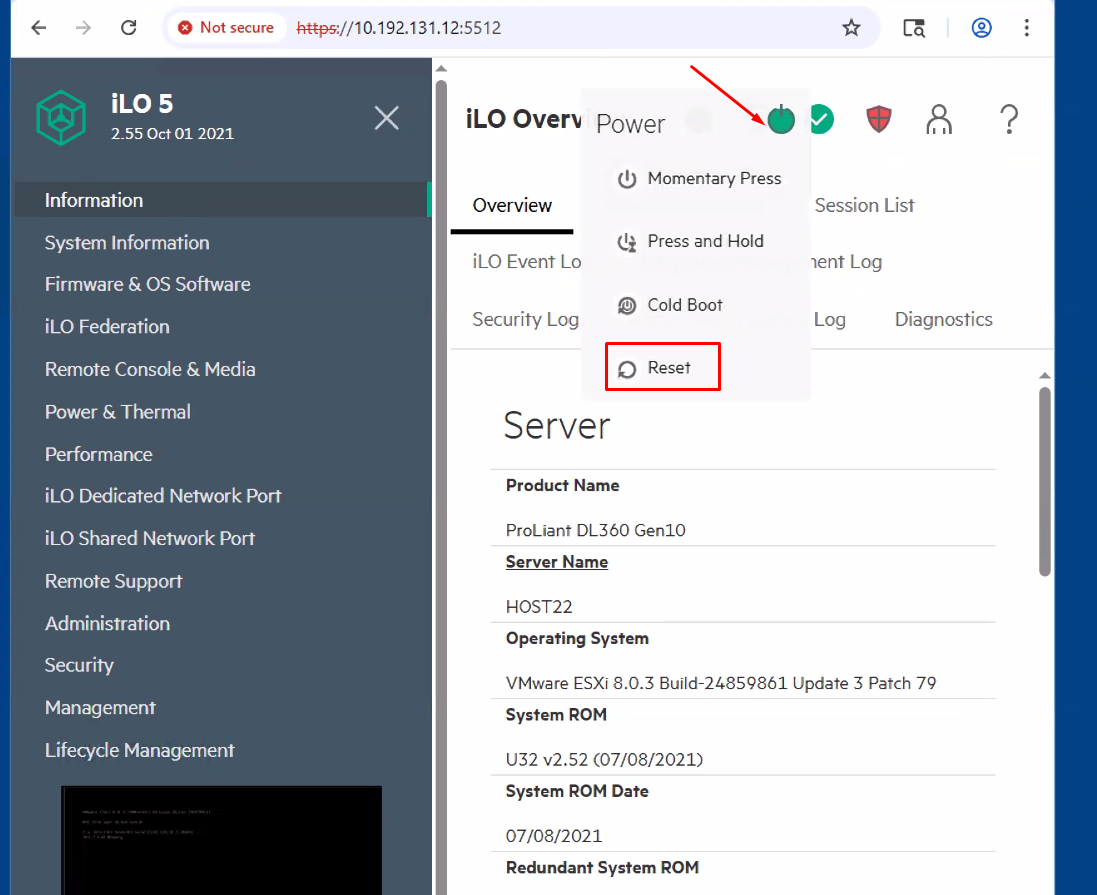Click the content pane vertical scrollbar
1097x895 pixels.
pos(1045,481)
